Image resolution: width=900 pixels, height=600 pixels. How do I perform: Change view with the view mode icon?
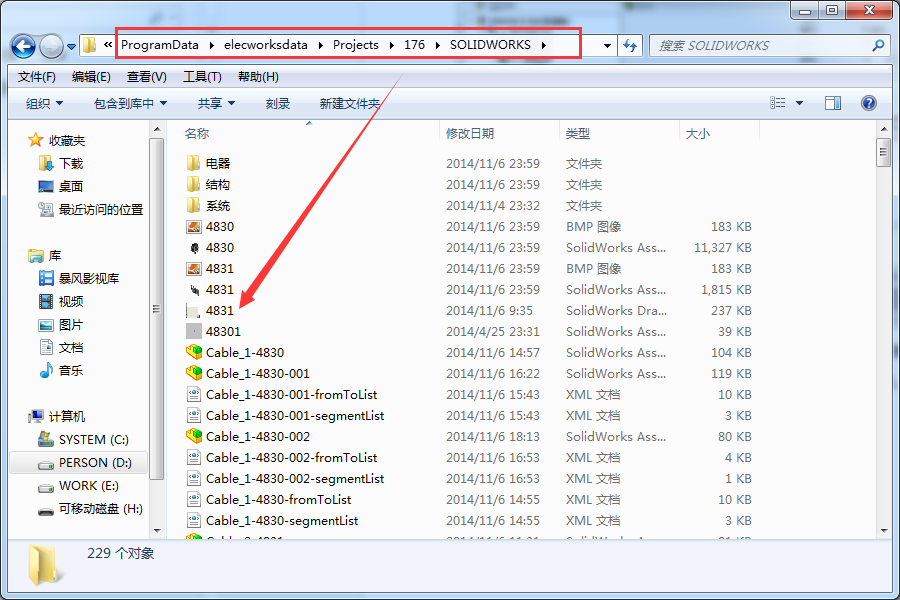778,103
